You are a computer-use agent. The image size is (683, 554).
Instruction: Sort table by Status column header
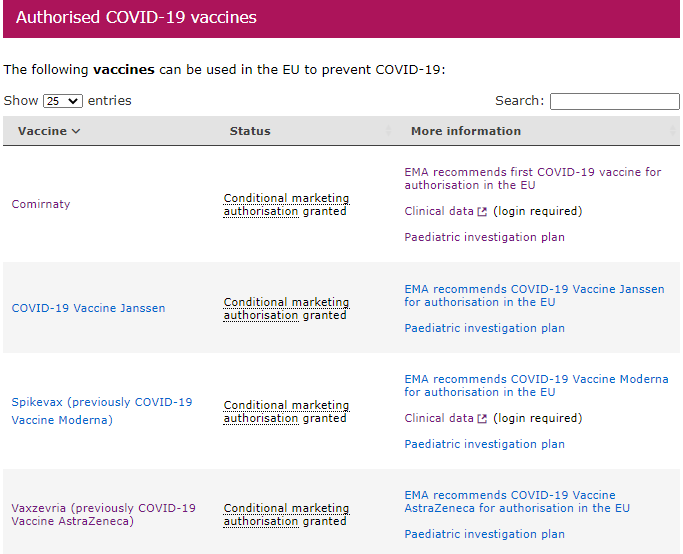[250, 131]
